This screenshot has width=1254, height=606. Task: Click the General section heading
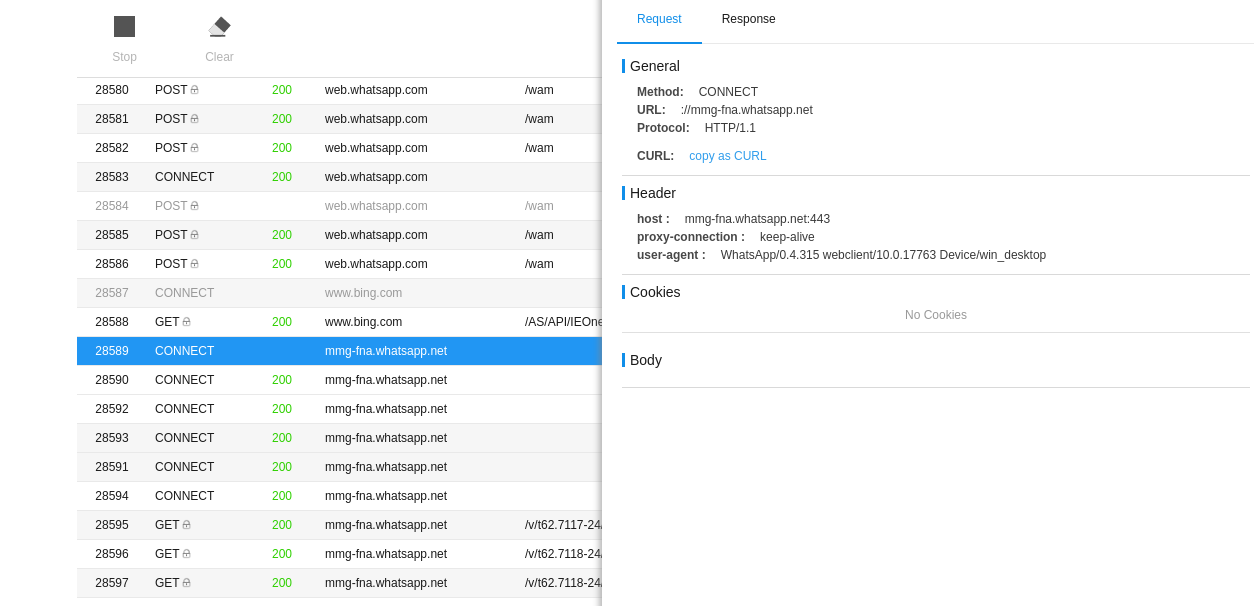[655, 66]
